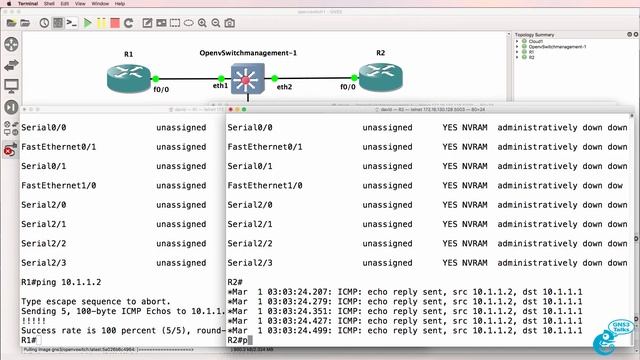Click the zoom in magnifier
Screen dimensions: 640x360
(x=202, y=23)
